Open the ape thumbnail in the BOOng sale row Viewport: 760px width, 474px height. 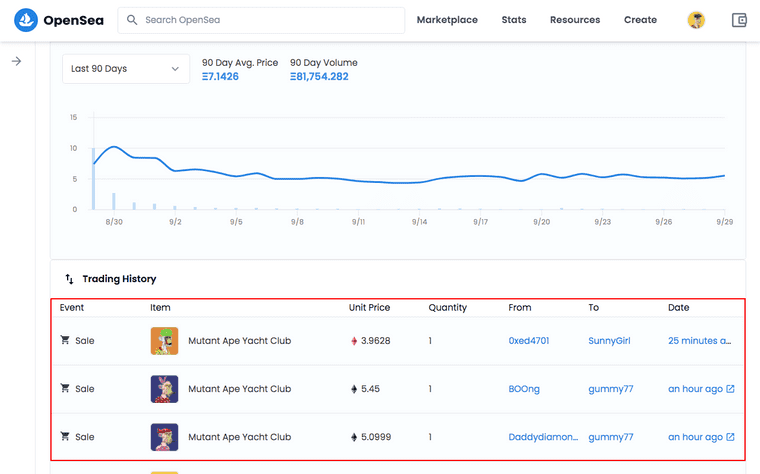164,389
